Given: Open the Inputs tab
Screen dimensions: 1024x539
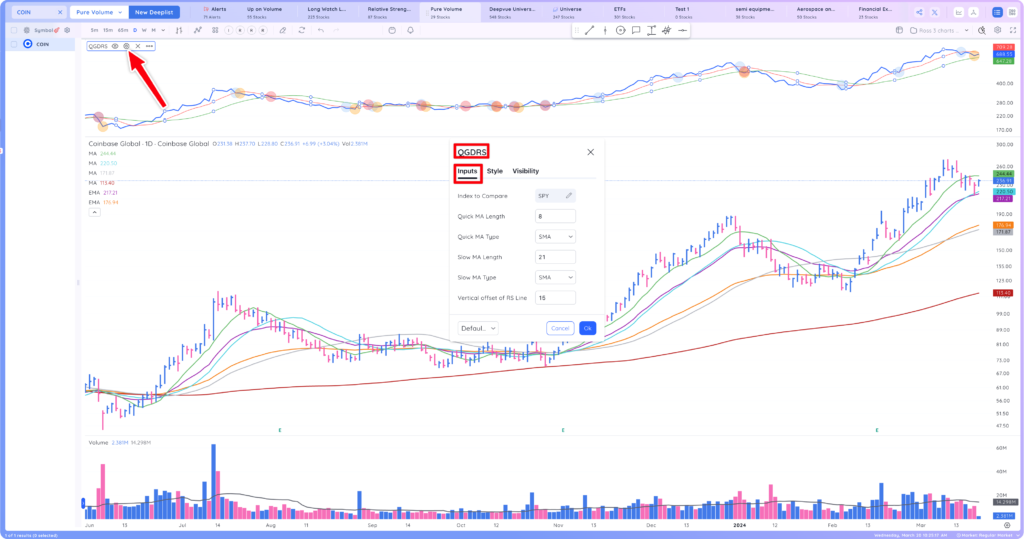Looking at the screenshot, I should 467,171.
